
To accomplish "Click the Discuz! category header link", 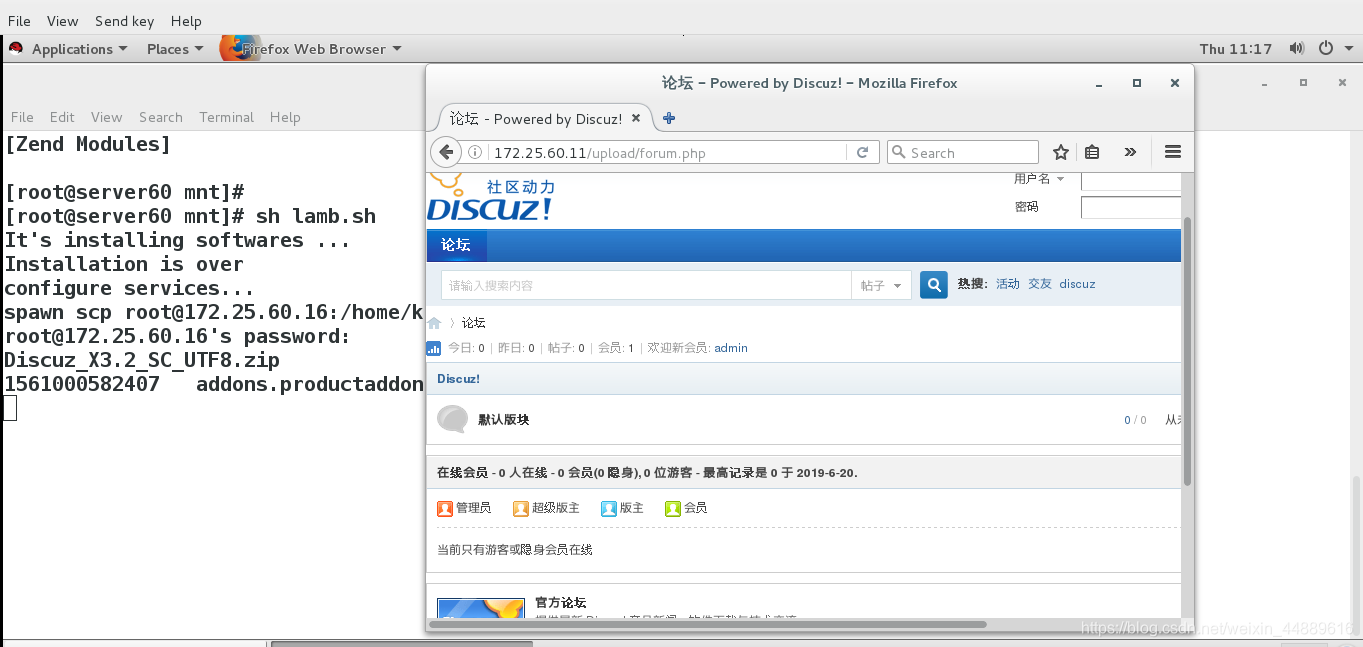I will tap(459, 379).
